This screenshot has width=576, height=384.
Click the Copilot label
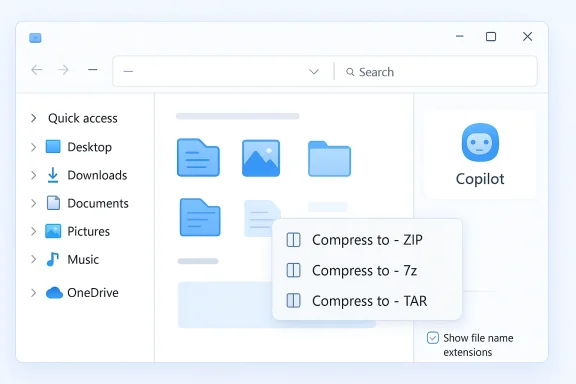point(480,179)
